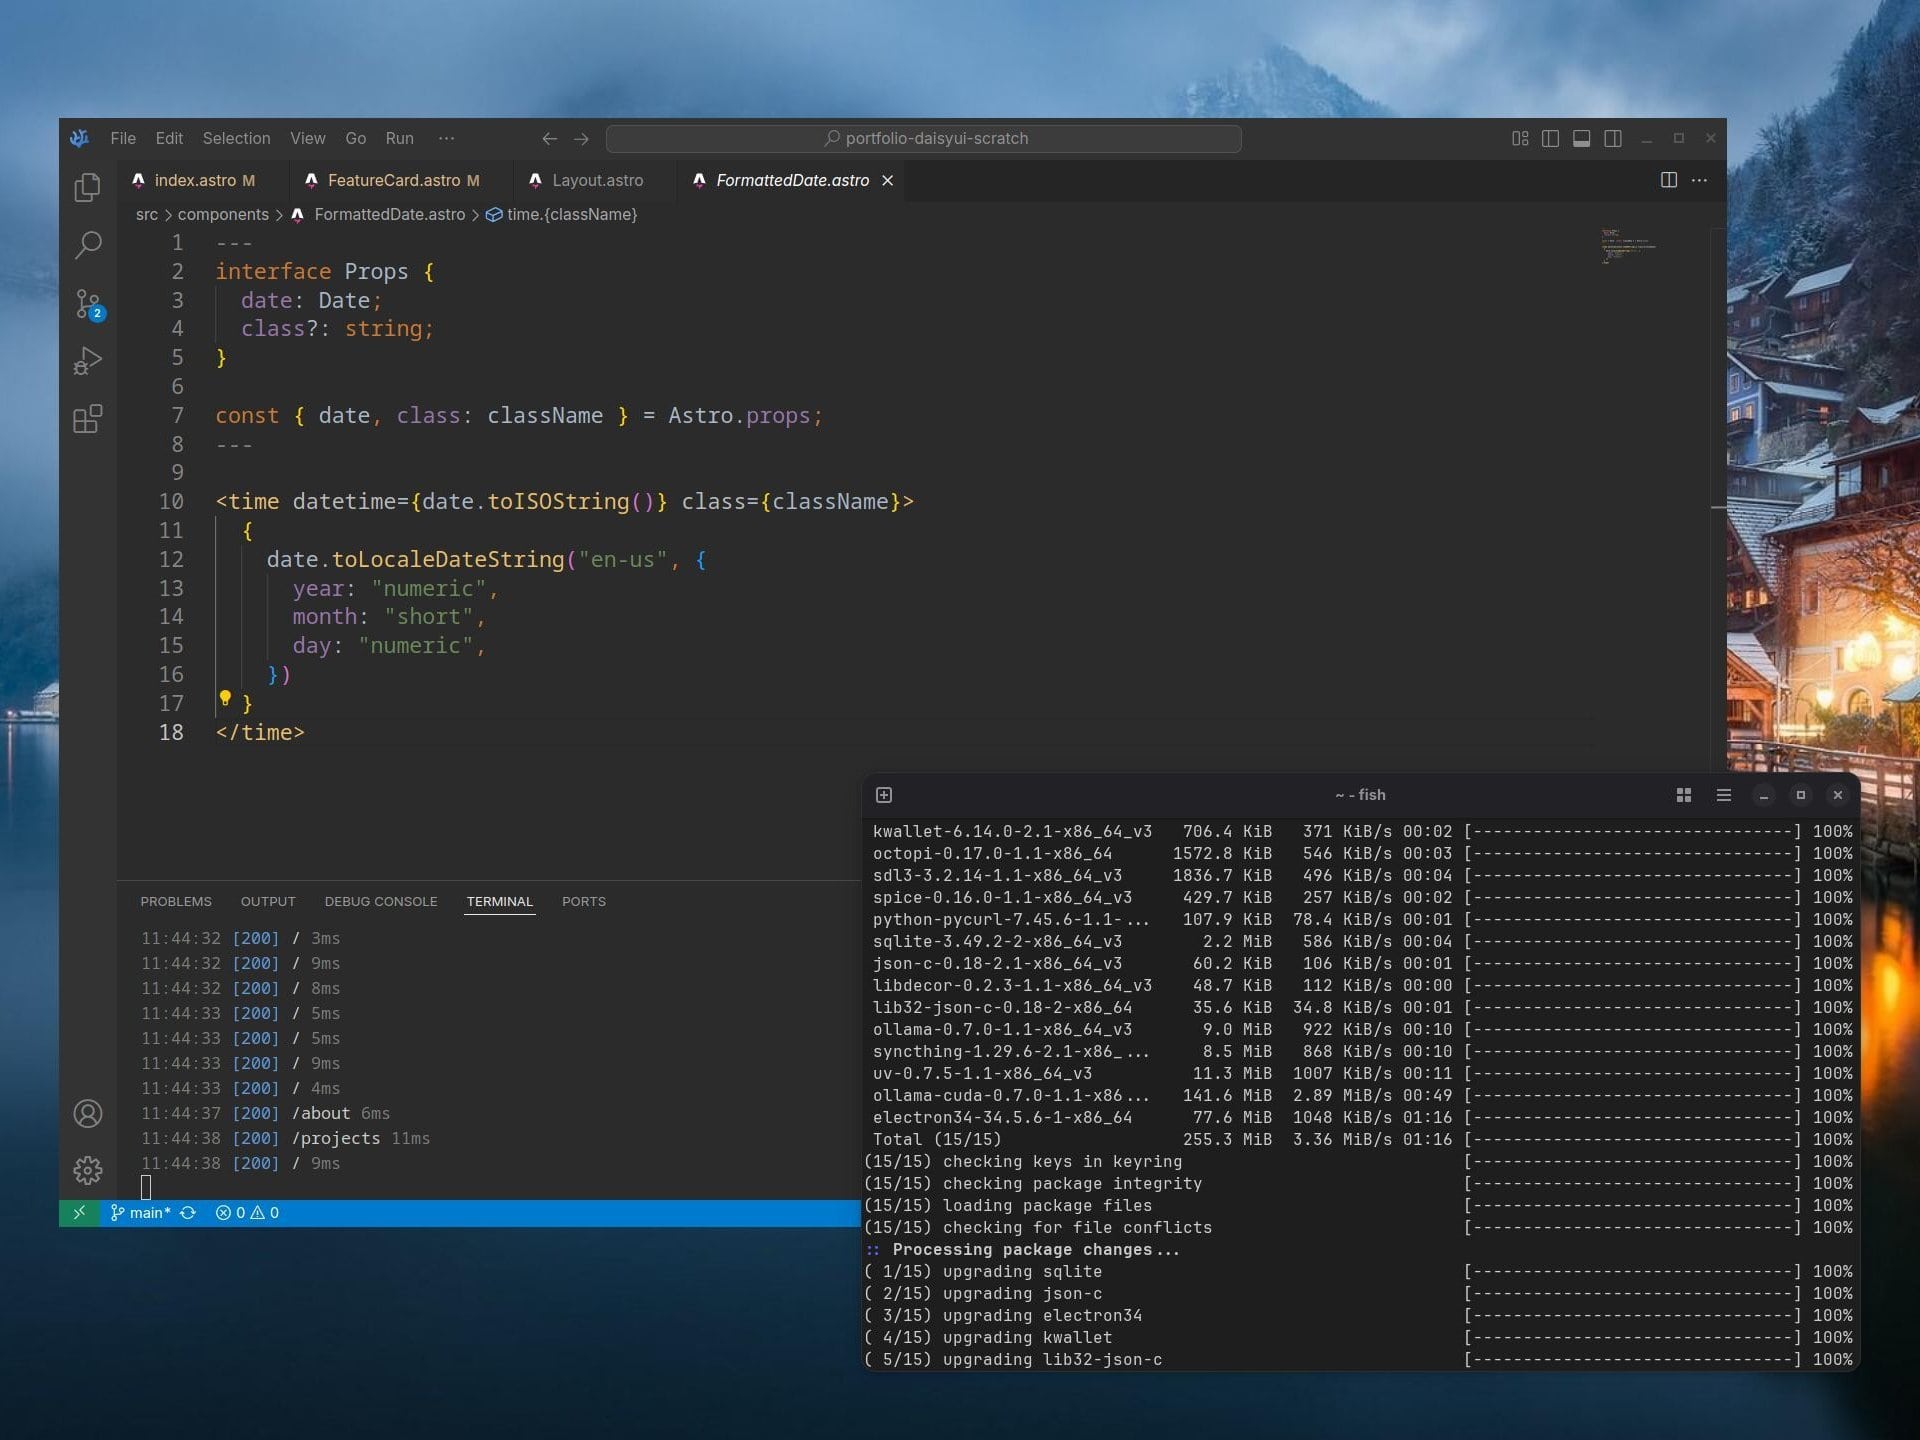Toggle the Secondary Side Bar

click(1613, 138)
